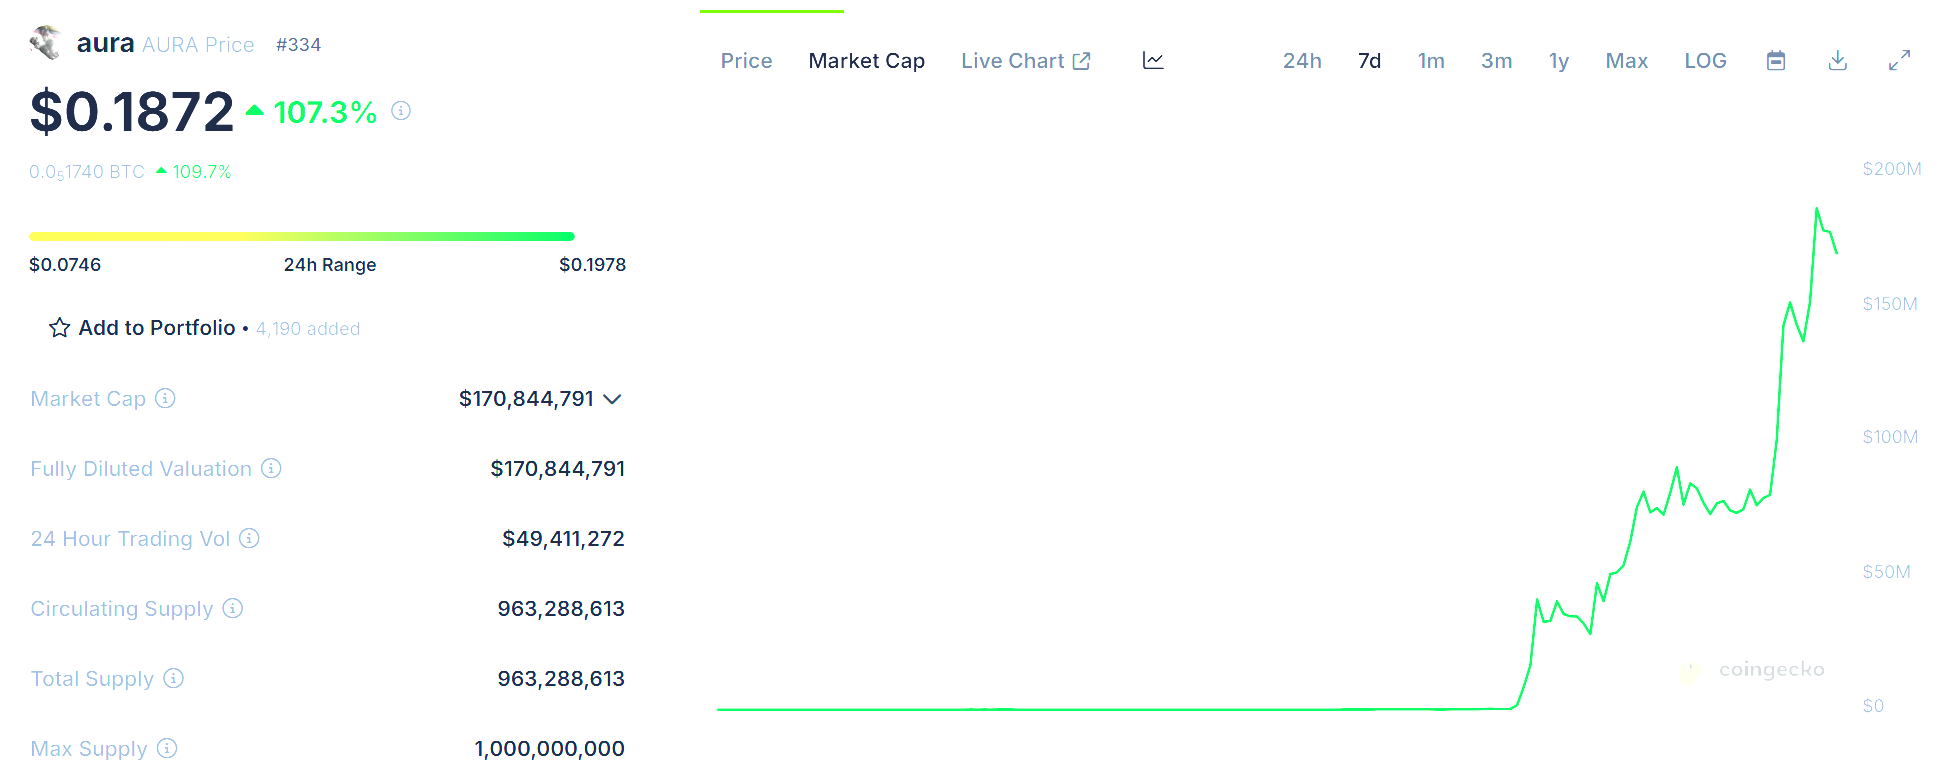Select the Max time range

(1627, 61)
